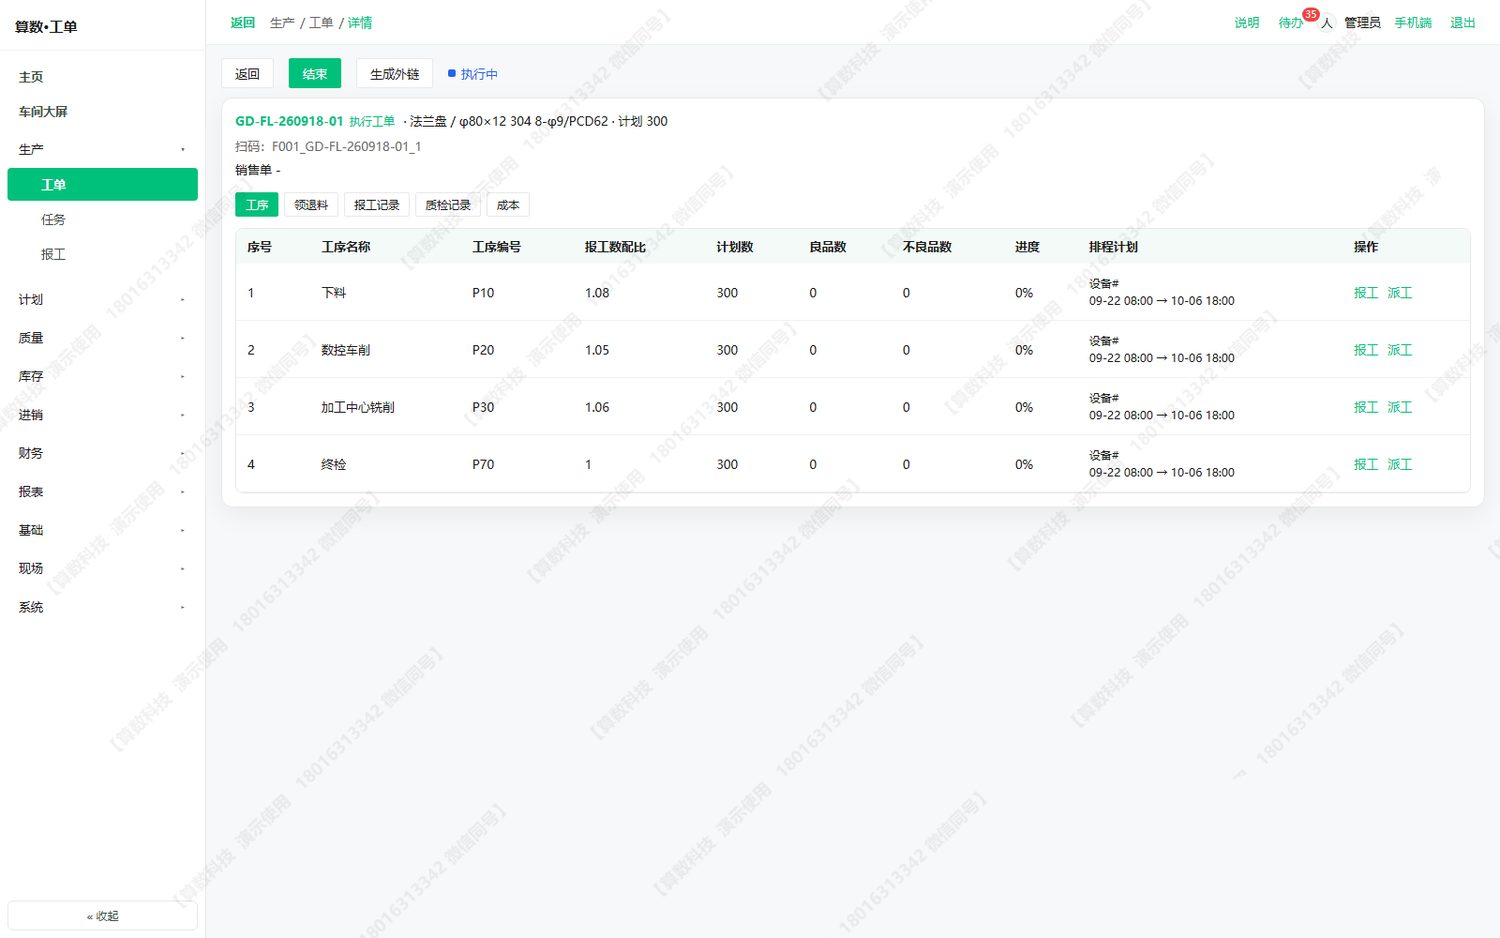Expand the 生产 sidebar menu

[102, 149]
